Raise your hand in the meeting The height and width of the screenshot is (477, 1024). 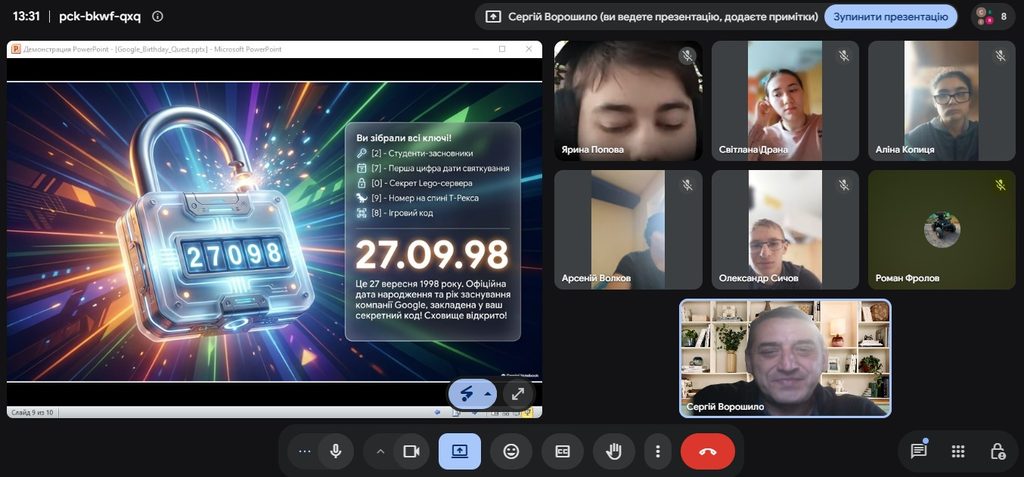click(x=613, y=452)
